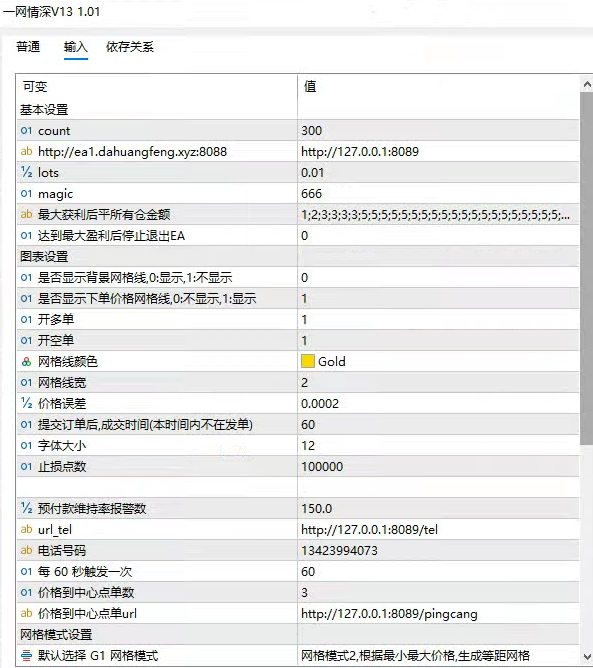Image resolution: width=593 pixels, height=668 pixels.
Task: Click the integer icon beside 价格到中心点单数
Action: click(x=26, y=592)
